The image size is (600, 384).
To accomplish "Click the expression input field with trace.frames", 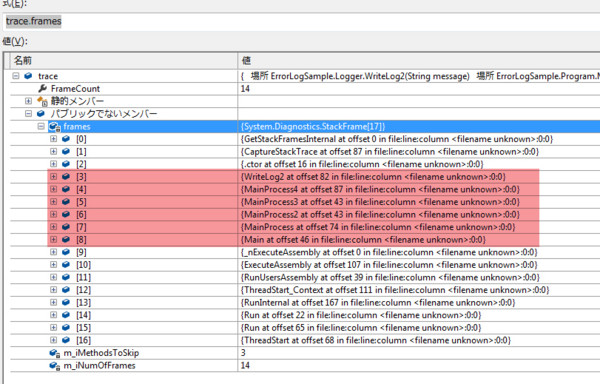I will click(302, 21).
